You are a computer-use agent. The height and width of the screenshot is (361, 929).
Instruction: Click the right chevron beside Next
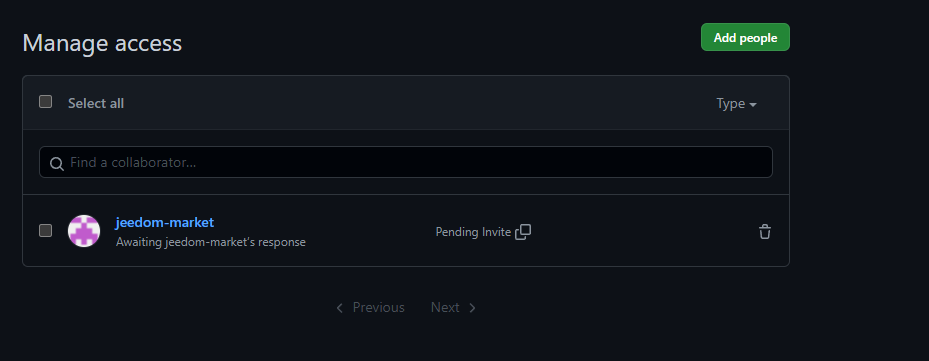pyautogui.click(x=472, y=308)
